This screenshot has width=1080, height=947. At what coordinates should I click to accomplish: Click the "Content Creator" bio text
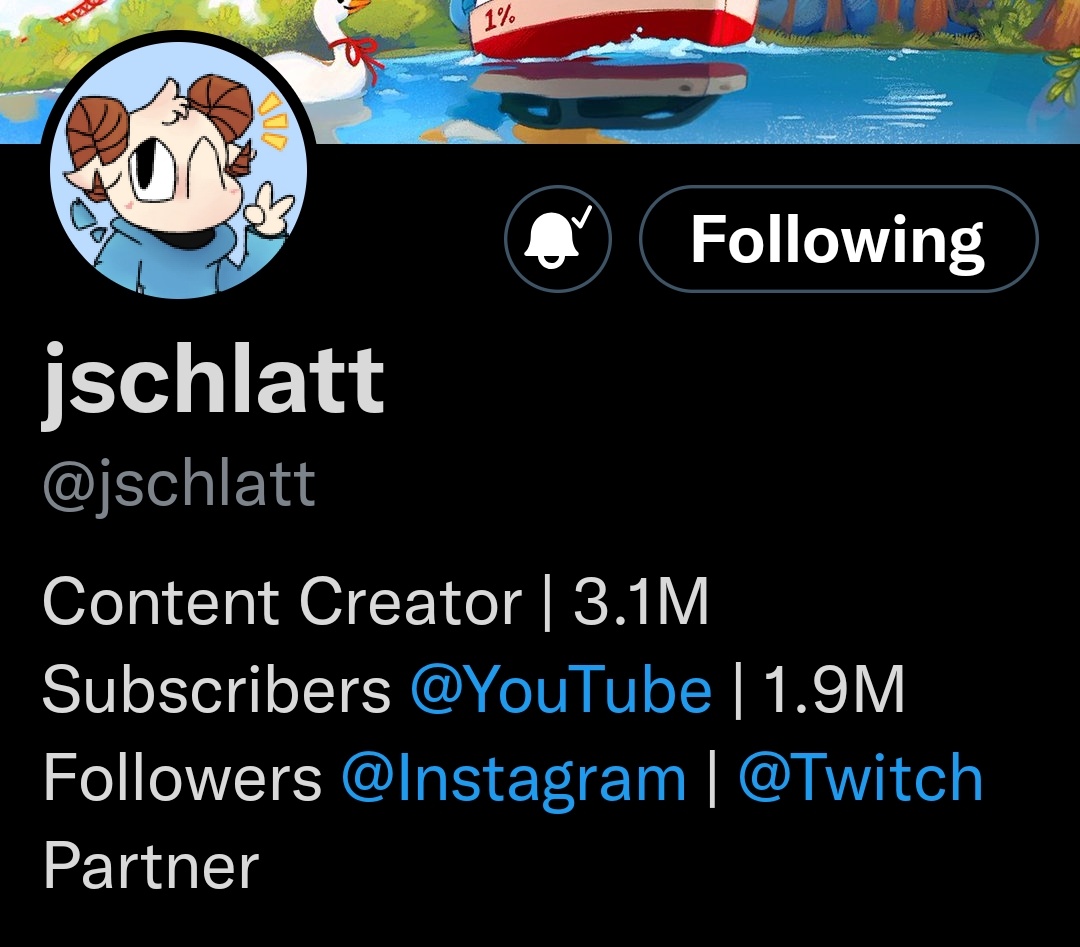coord(282,602)
